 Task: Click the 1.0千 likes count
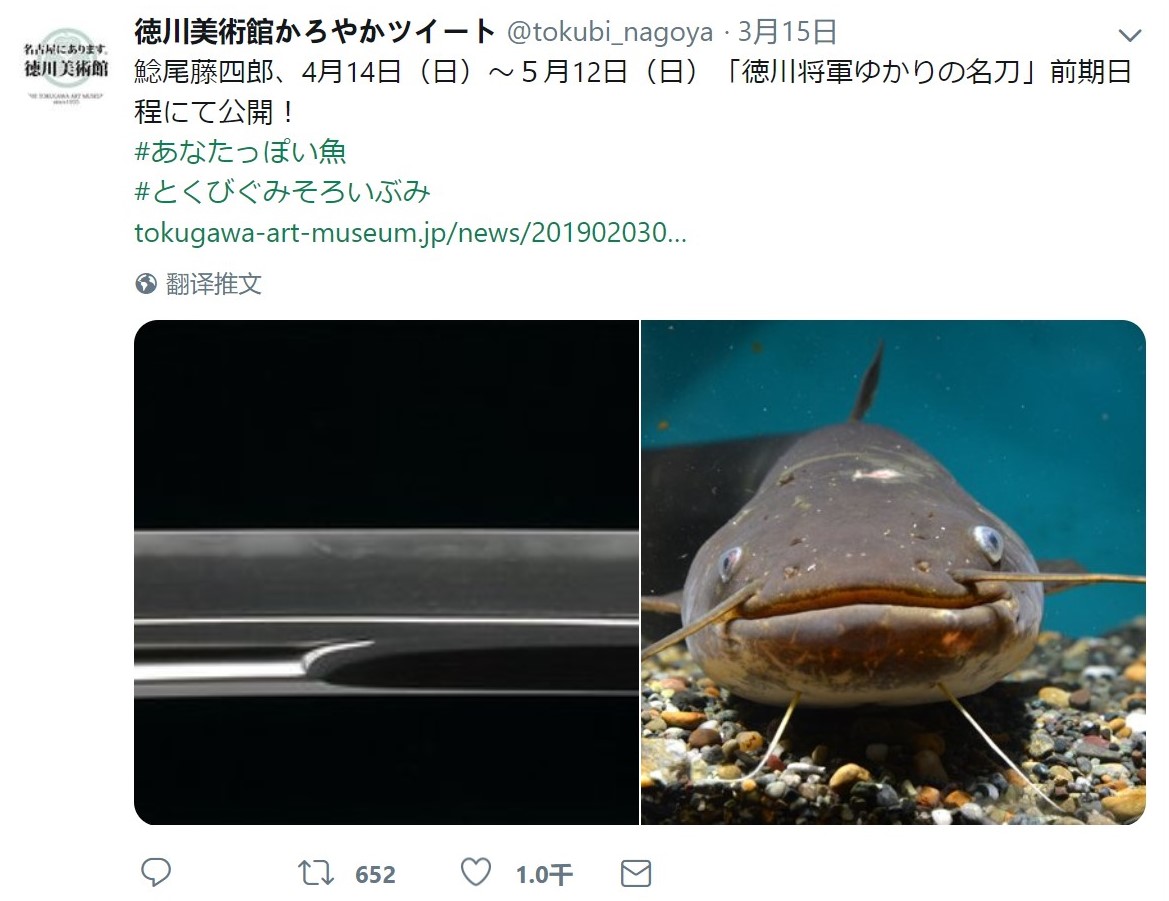coord(544,874)
